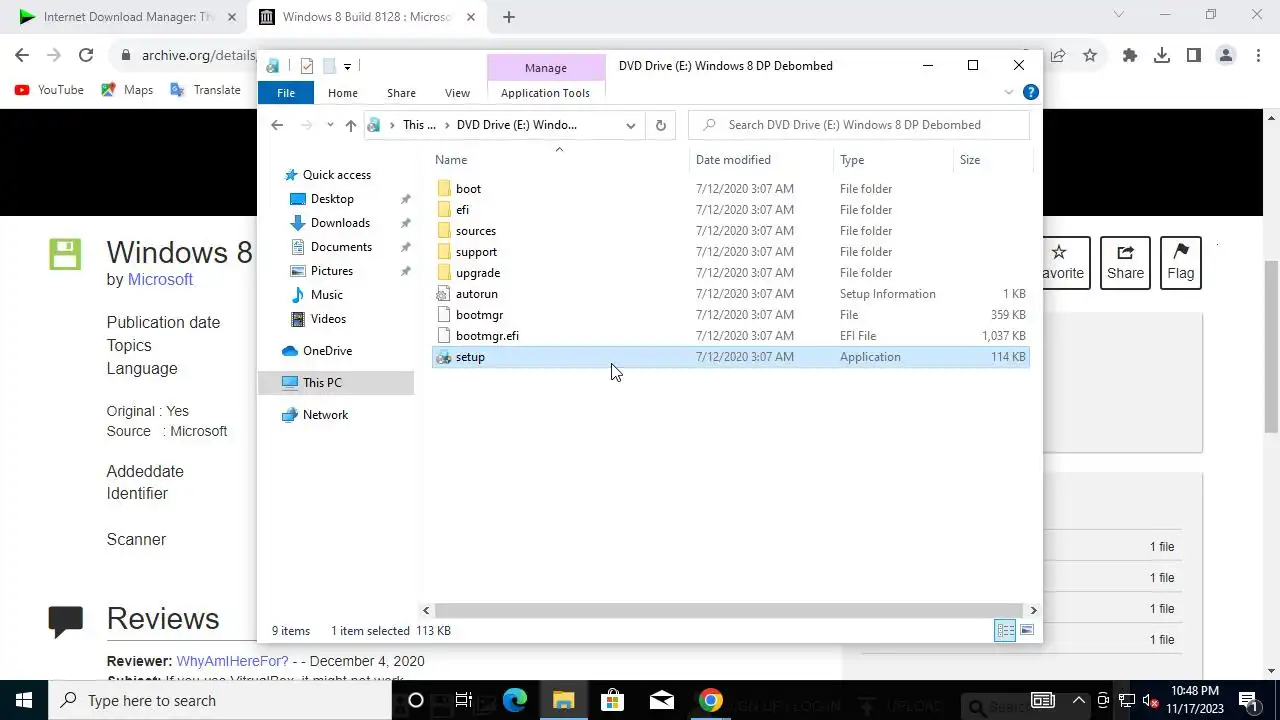Open Chrome downloads icon

click(1161, 56)
